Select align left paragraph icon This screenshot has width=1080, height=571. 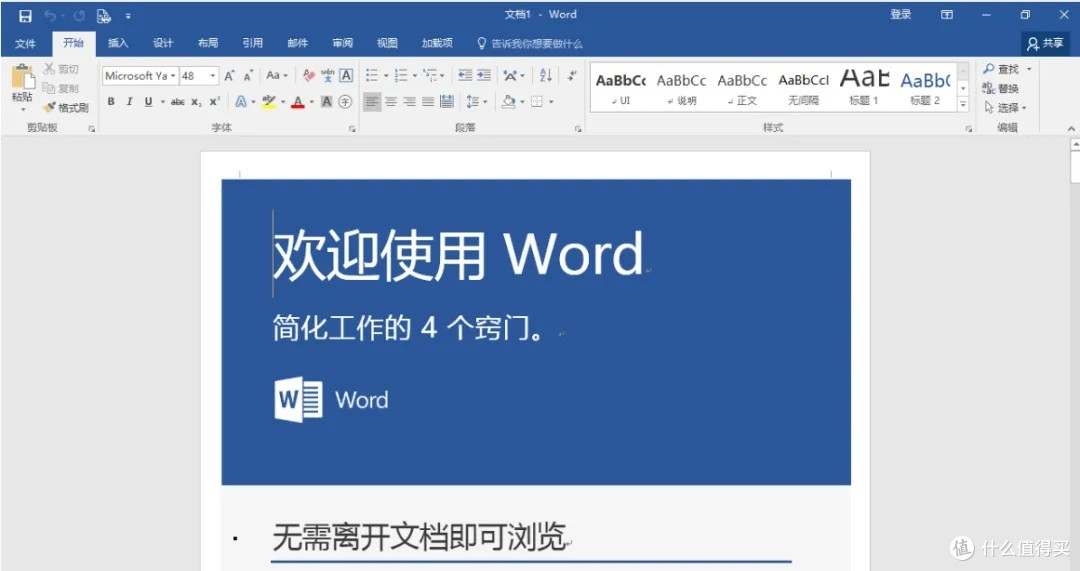[372, 102]
